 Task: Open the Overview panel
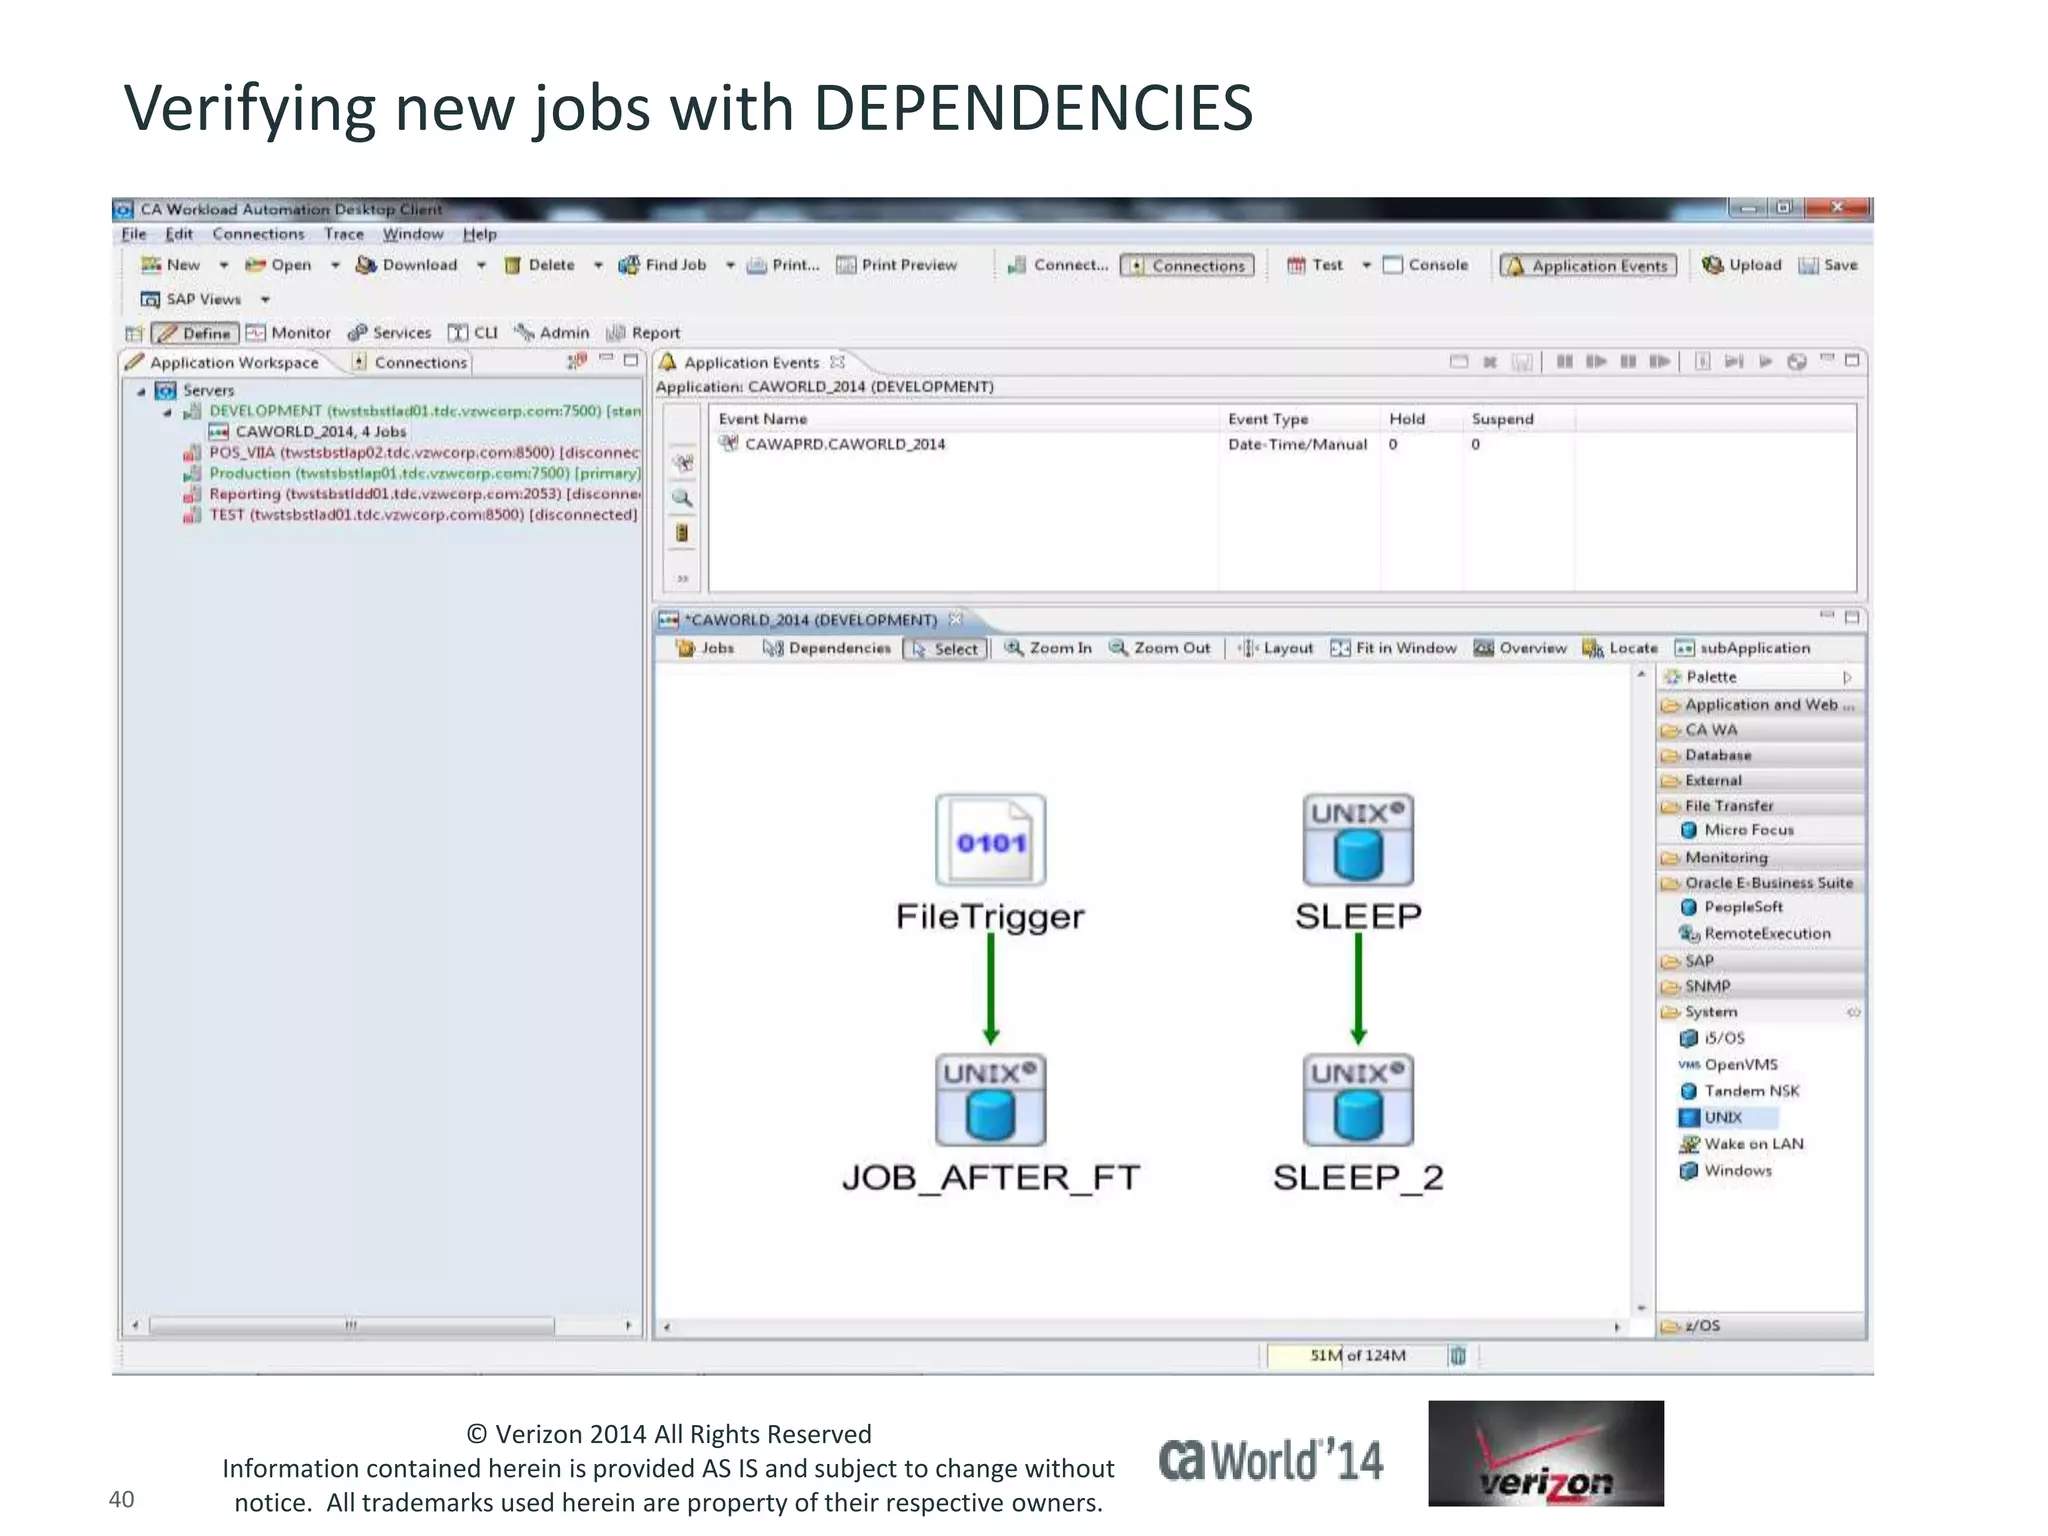pos(1520,648)
